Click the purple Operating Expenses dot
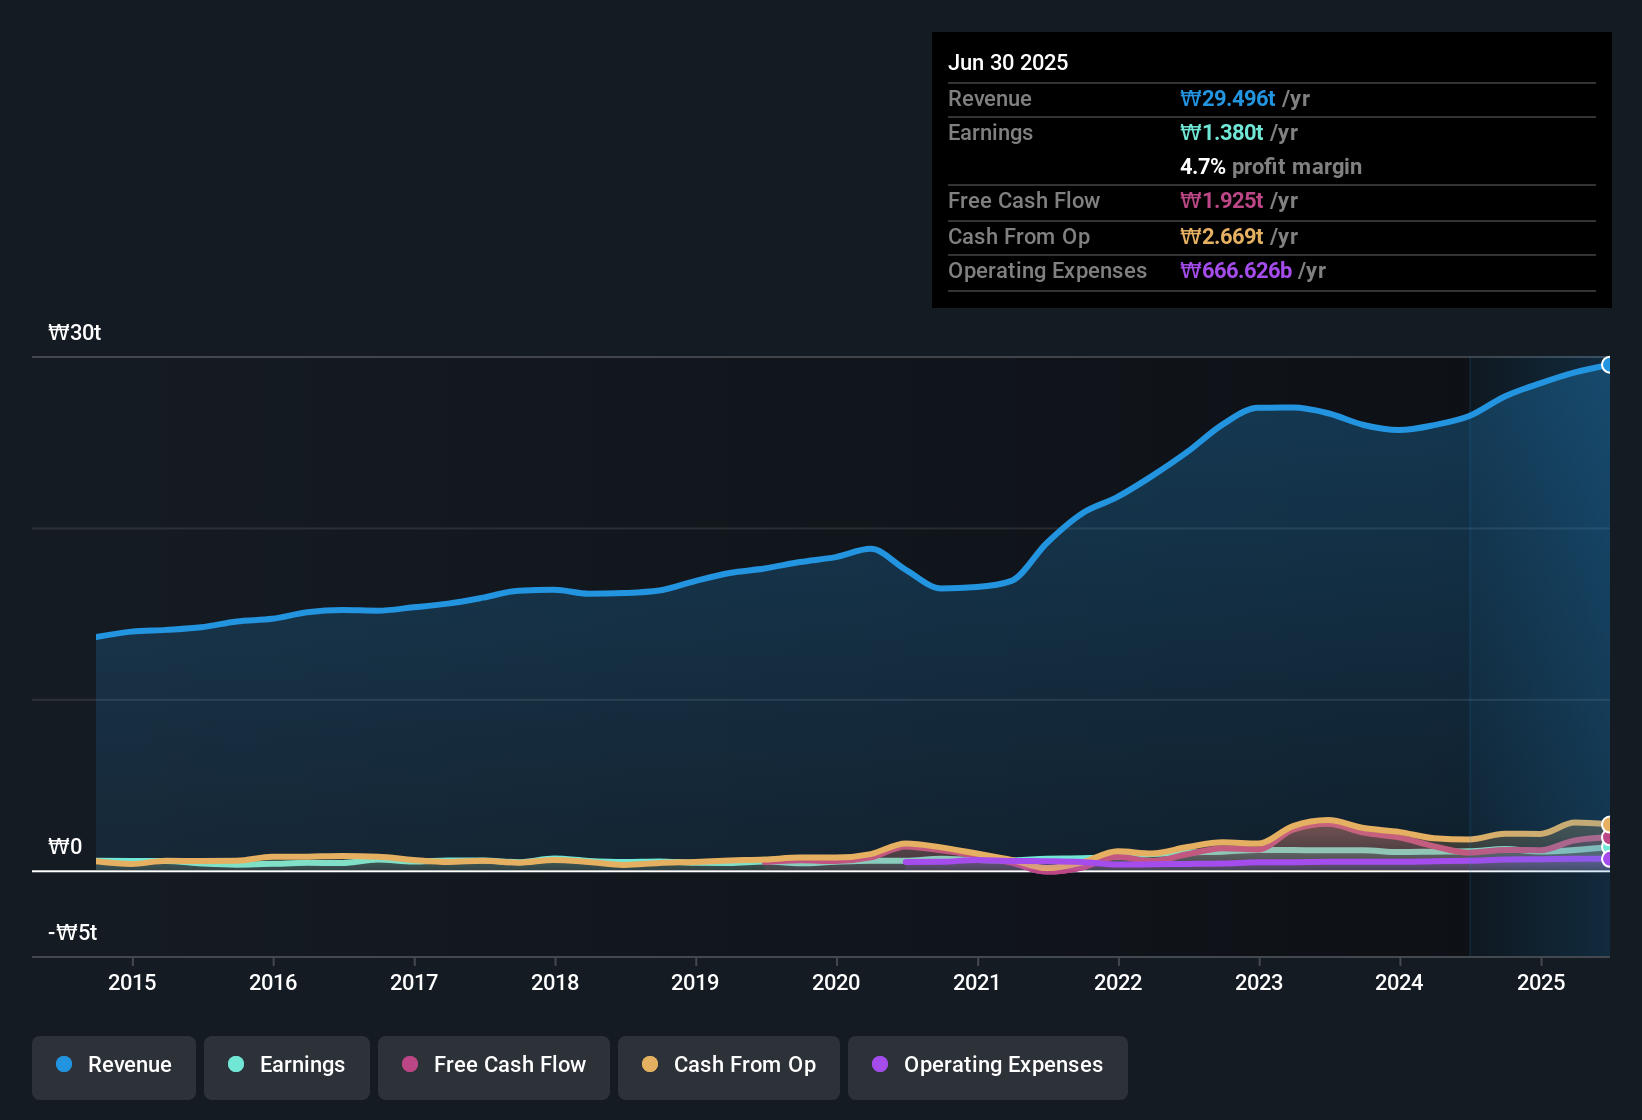Viewport: 1642px width, 1120px height. tap(880, 1064)
